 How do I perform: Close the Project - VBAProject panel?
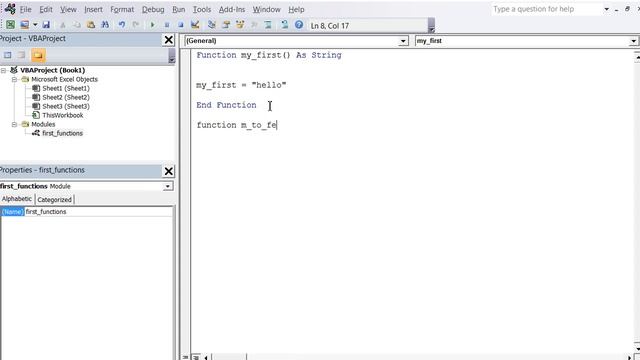169,40
